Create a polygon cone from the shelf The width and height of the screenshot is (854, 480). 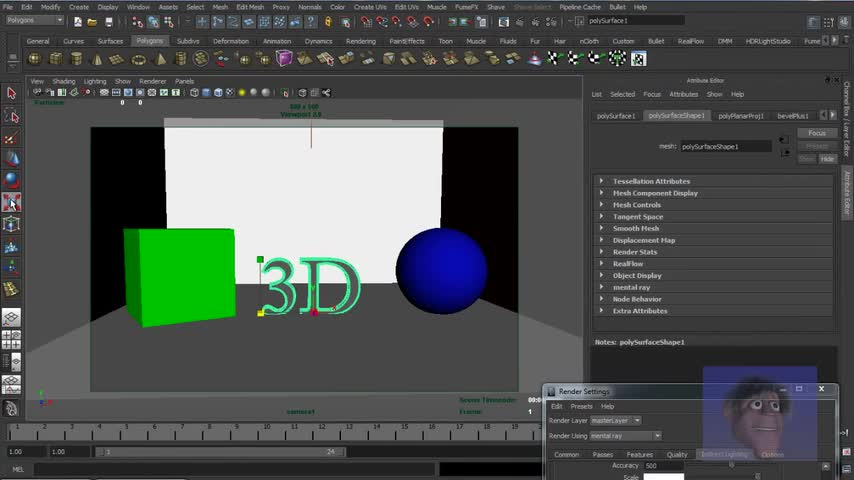click(97, 59)
